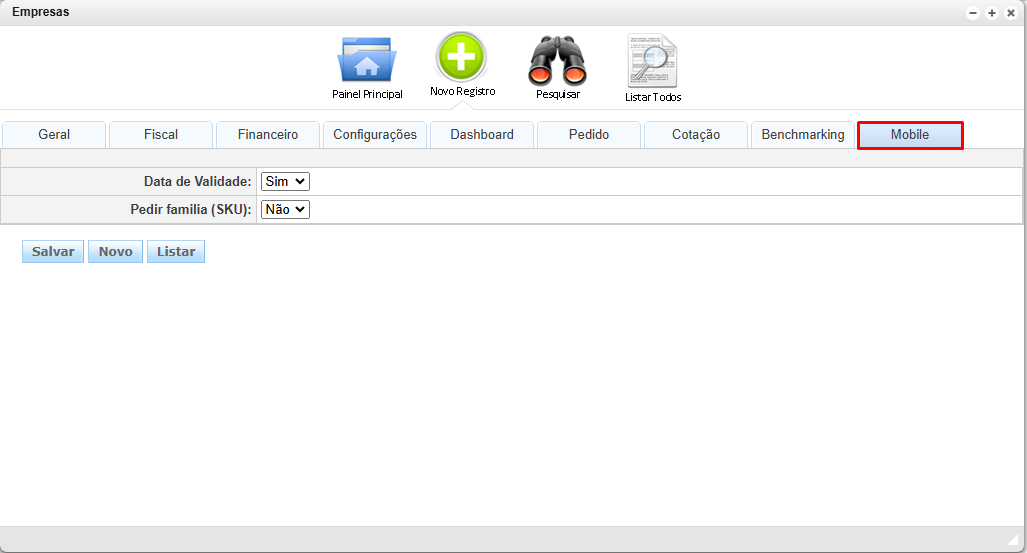
Task: Maximize the Empresas window with plus icon
Action: click(x=992, y=13)
